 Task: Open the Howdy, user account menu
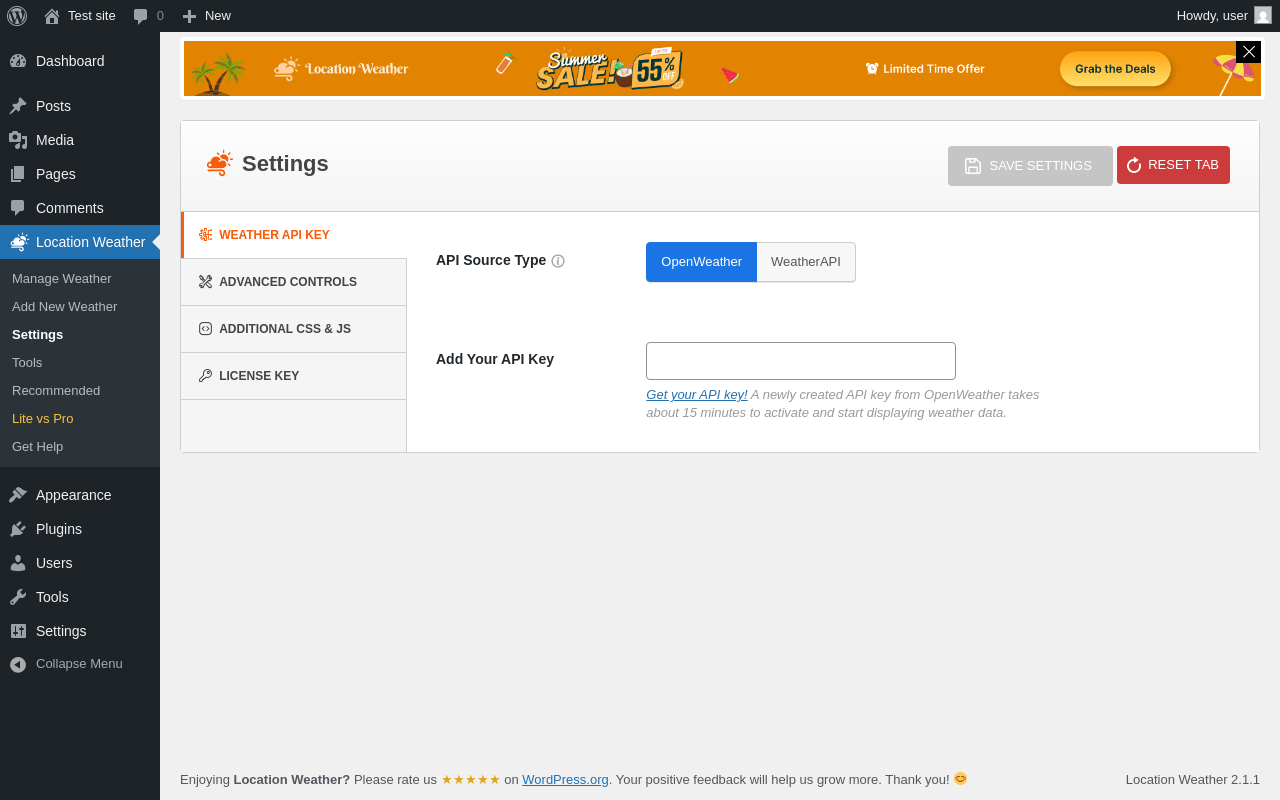[1223, 16]
